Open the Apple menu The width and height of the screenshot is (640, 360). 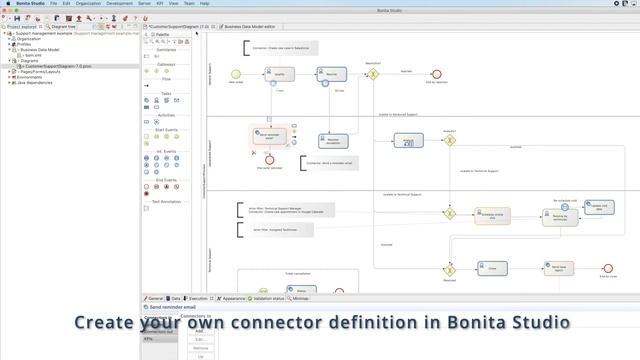click(8, 3)
